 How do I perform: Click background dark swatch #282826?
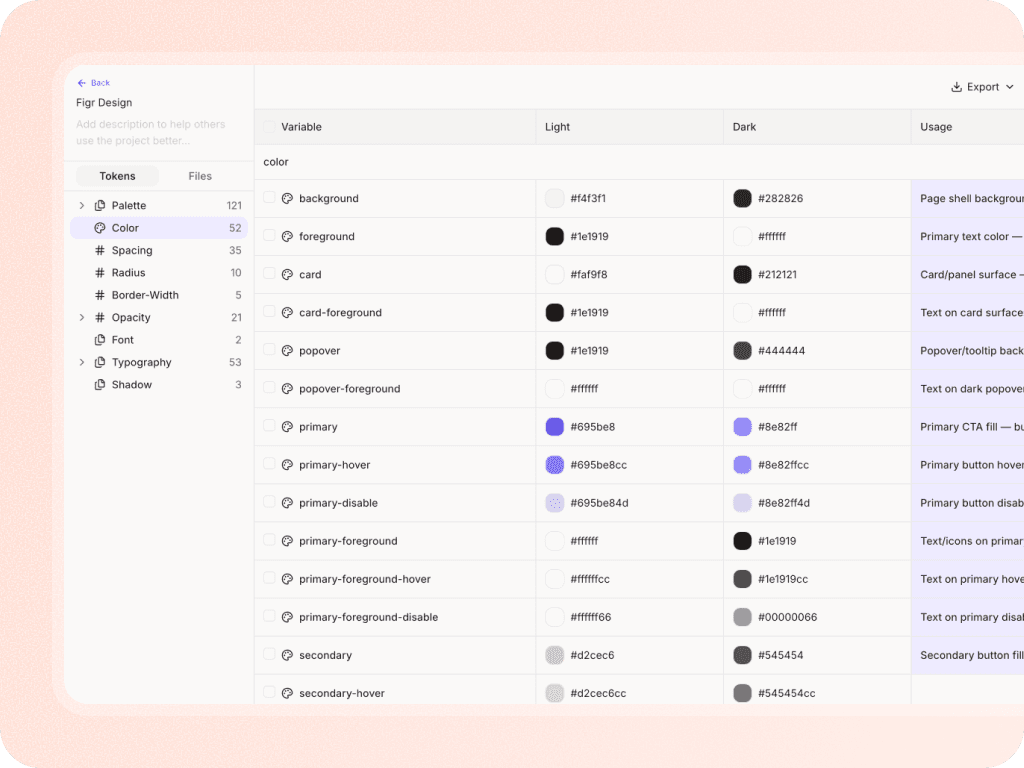(743, 199)
